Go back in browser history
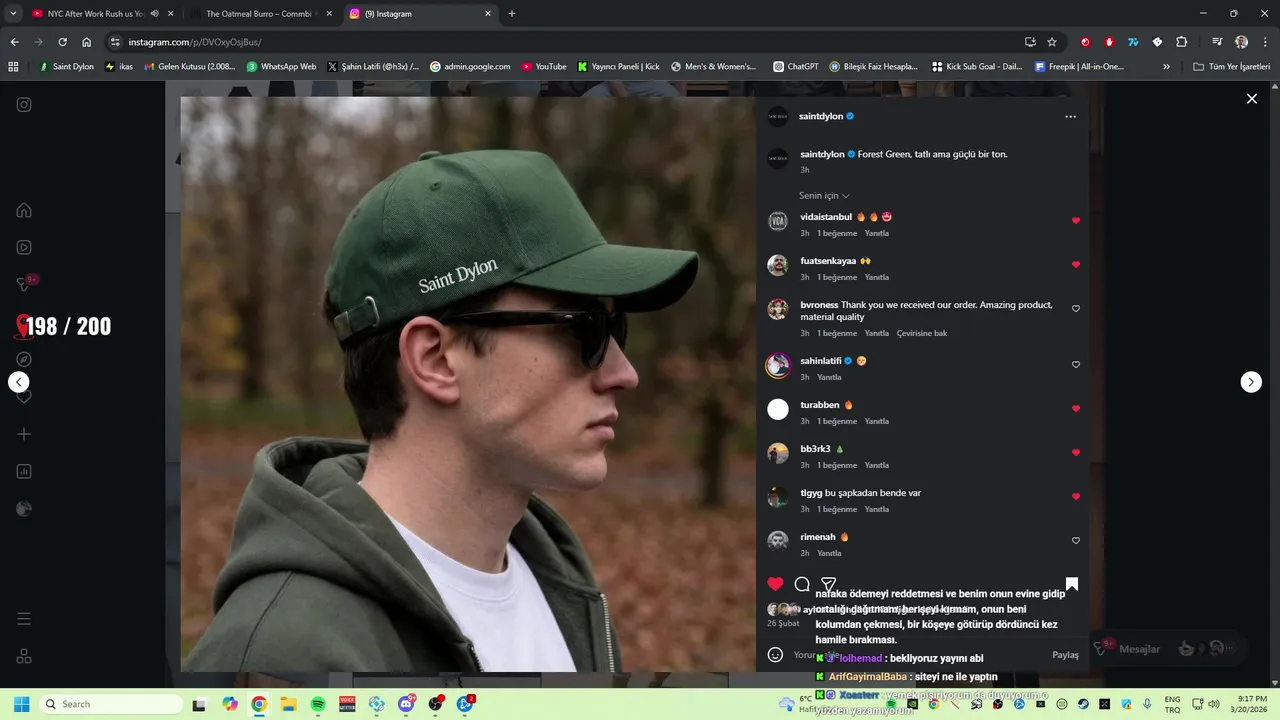The height and width of the screenshot is (720, 1280). click(x=14, y=42)
